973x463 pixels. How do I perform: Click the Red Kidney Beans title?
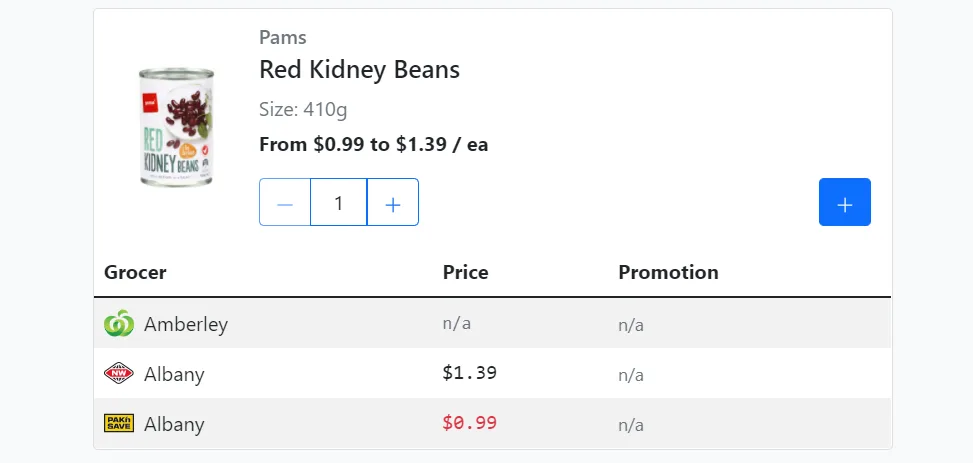coord(359,70)
